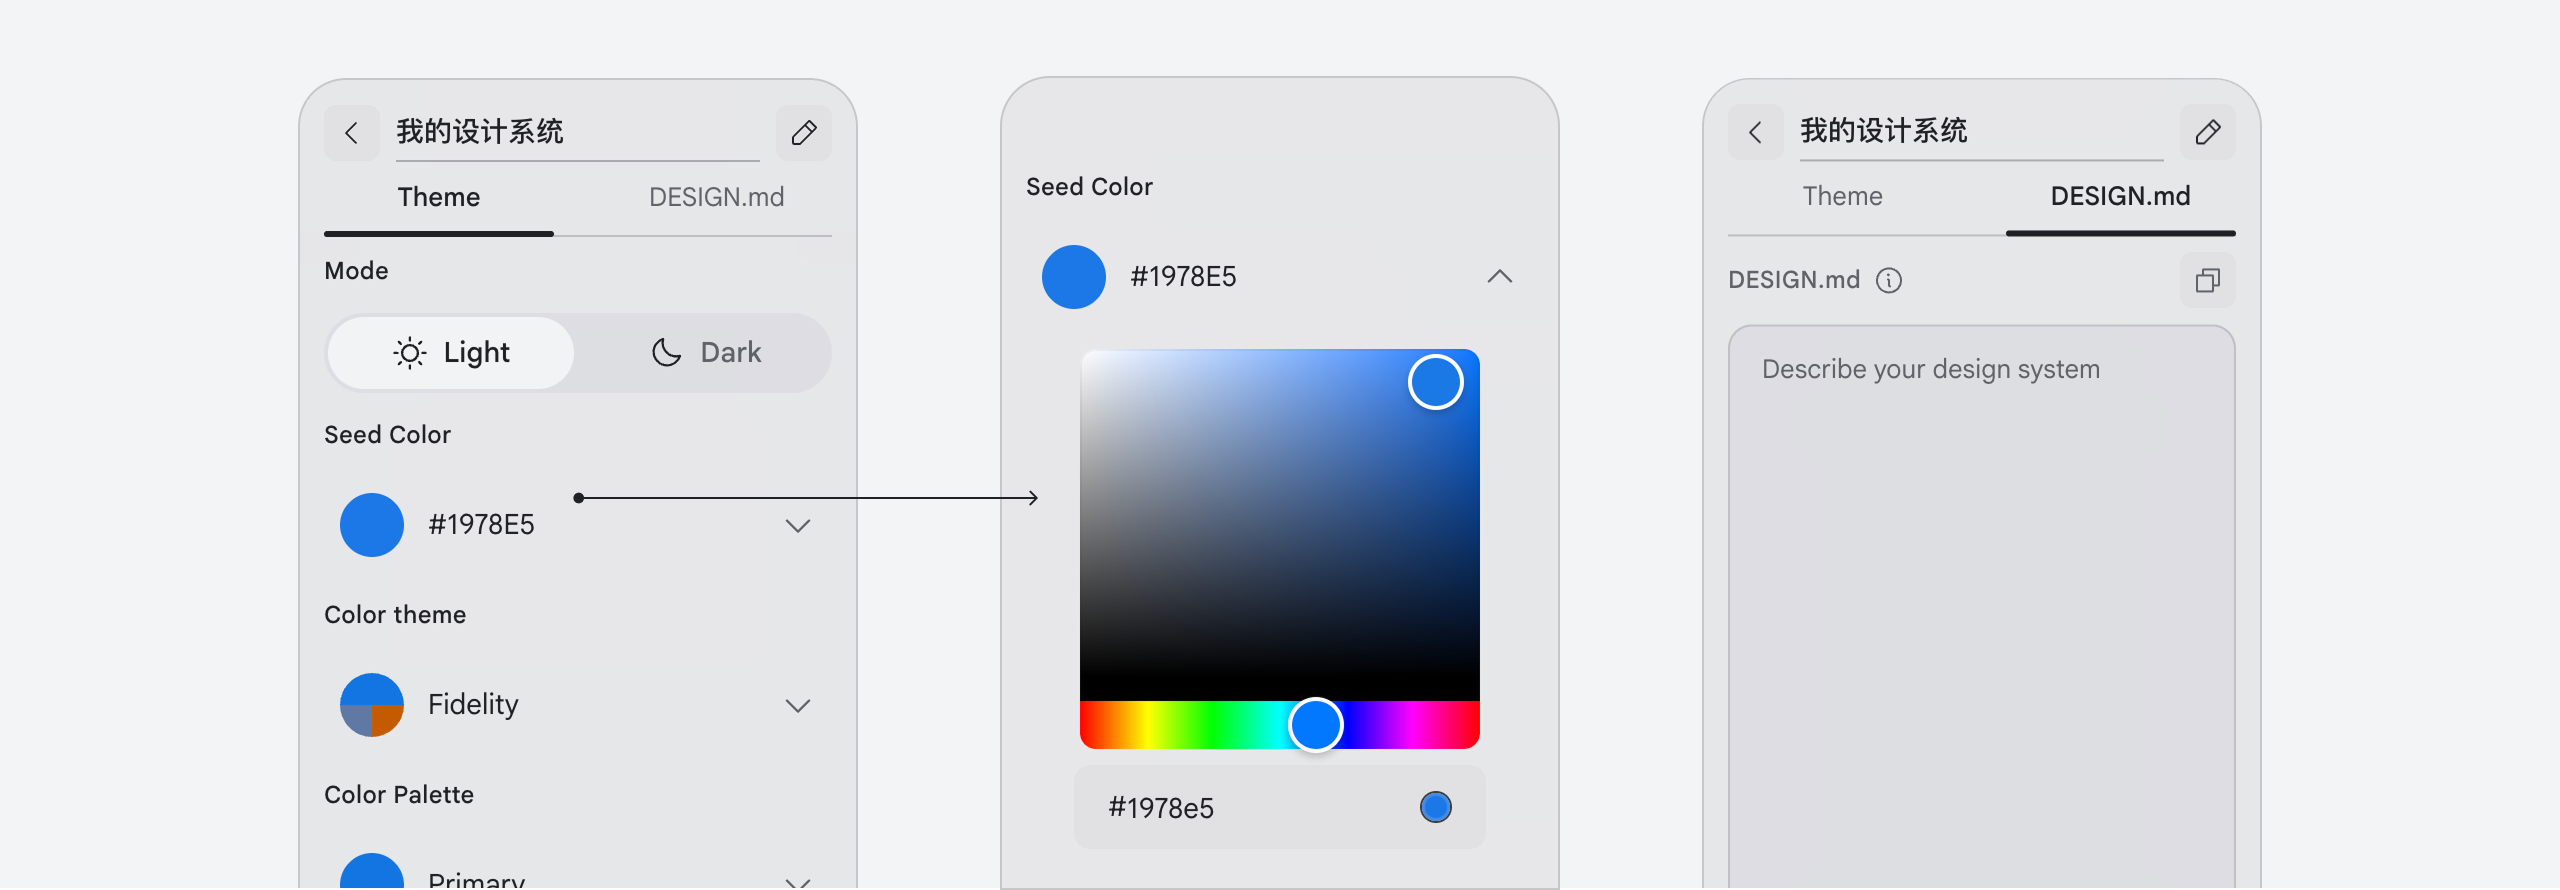Click the back arrow in right panel
Image resolution: width=2560 pixels, height=890 pixels.
click(1756, 133)
